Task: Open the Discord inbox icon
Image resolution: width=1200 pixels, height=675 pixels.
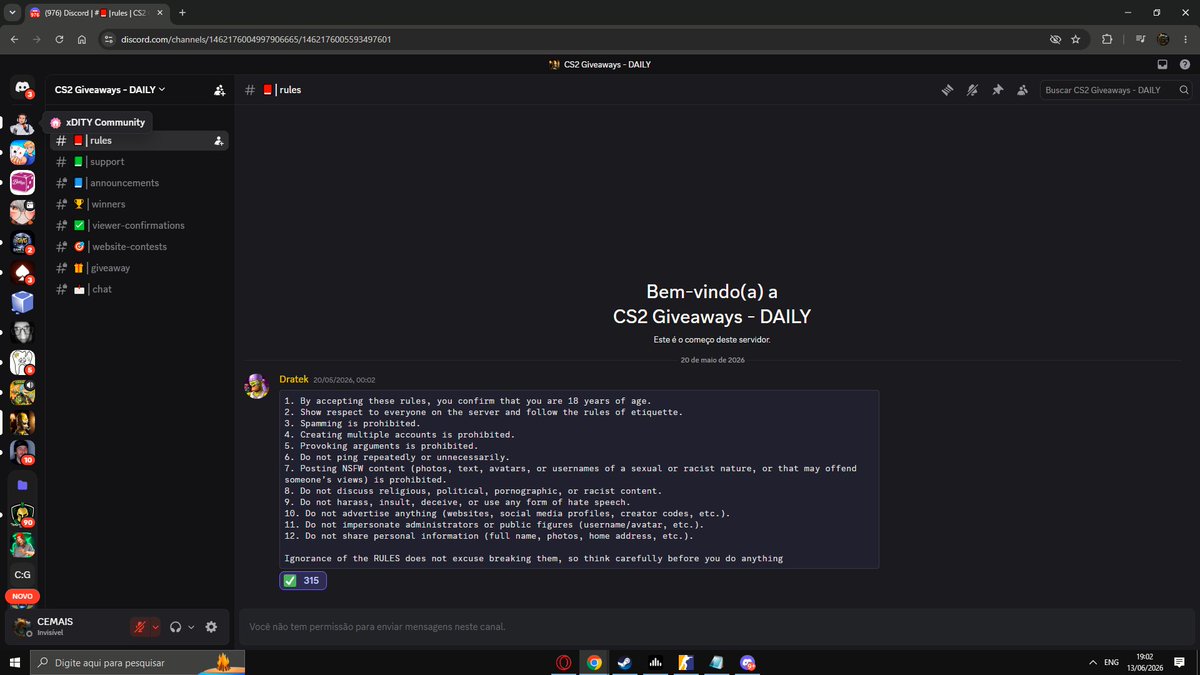Action: pyautogui.click(x=1162, y=64)
